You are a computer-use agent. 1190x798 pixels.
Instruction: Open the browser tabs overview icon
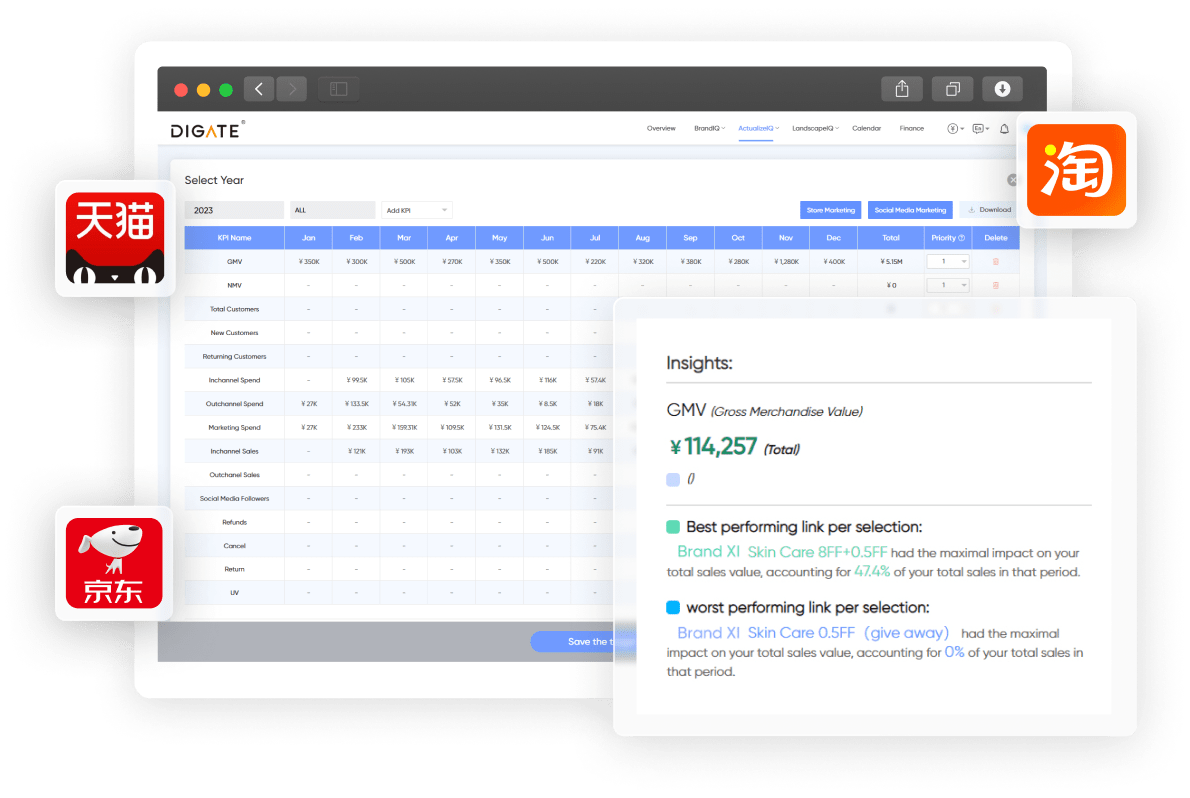952,89
